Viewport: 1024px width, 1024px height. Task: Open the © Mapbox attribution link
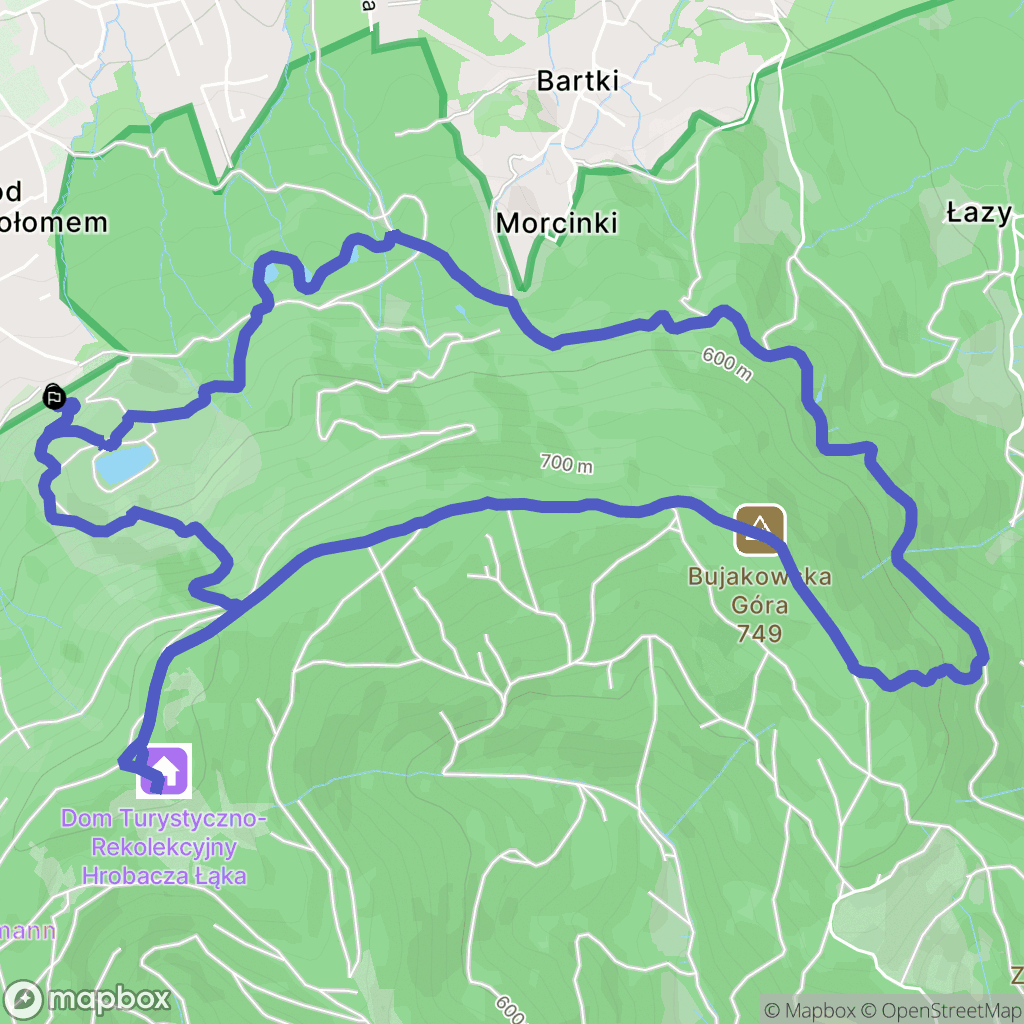(809, 1010)
